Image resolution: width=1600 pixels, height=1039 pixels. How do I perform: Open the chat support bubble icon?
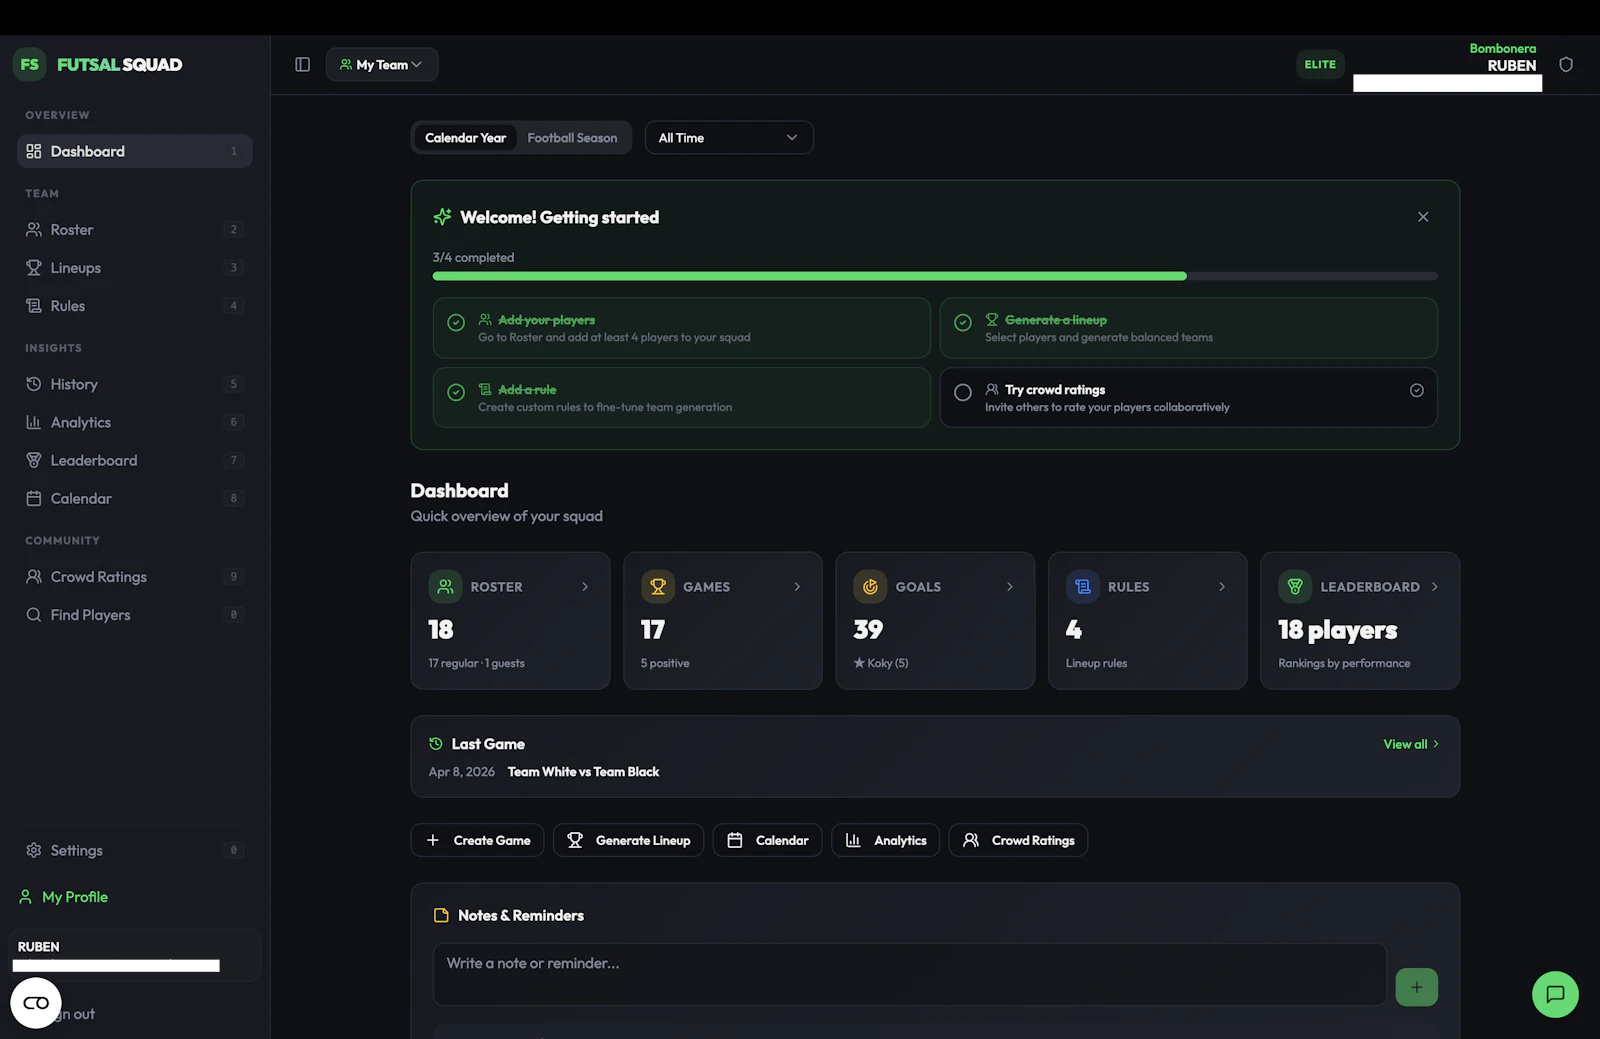(1555, 994)
